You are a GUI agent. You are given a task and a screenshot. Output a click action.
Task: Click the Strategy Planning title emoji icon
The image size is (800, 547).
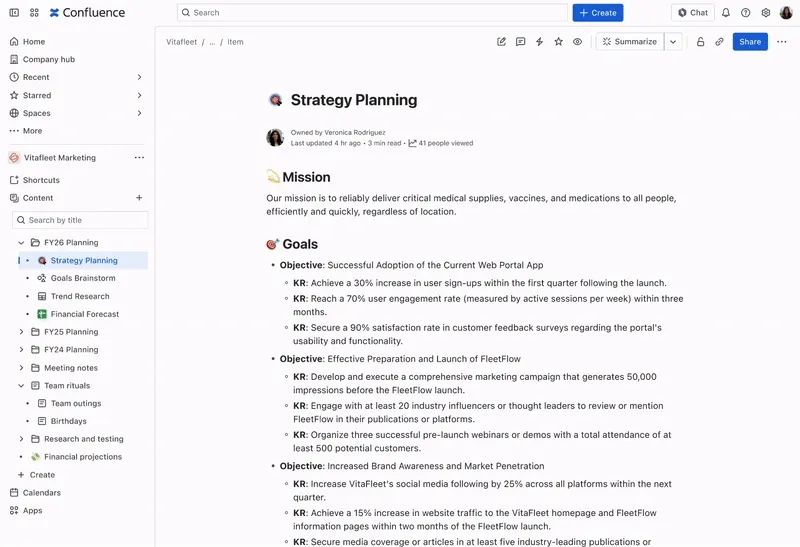(x=276, y=100)
